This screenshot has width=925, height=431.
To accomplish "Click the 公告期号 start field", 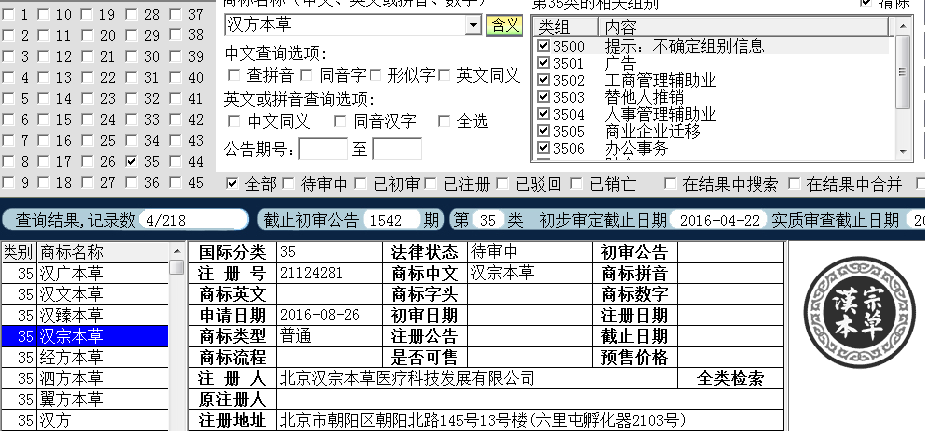I will (x=323, y=149).
